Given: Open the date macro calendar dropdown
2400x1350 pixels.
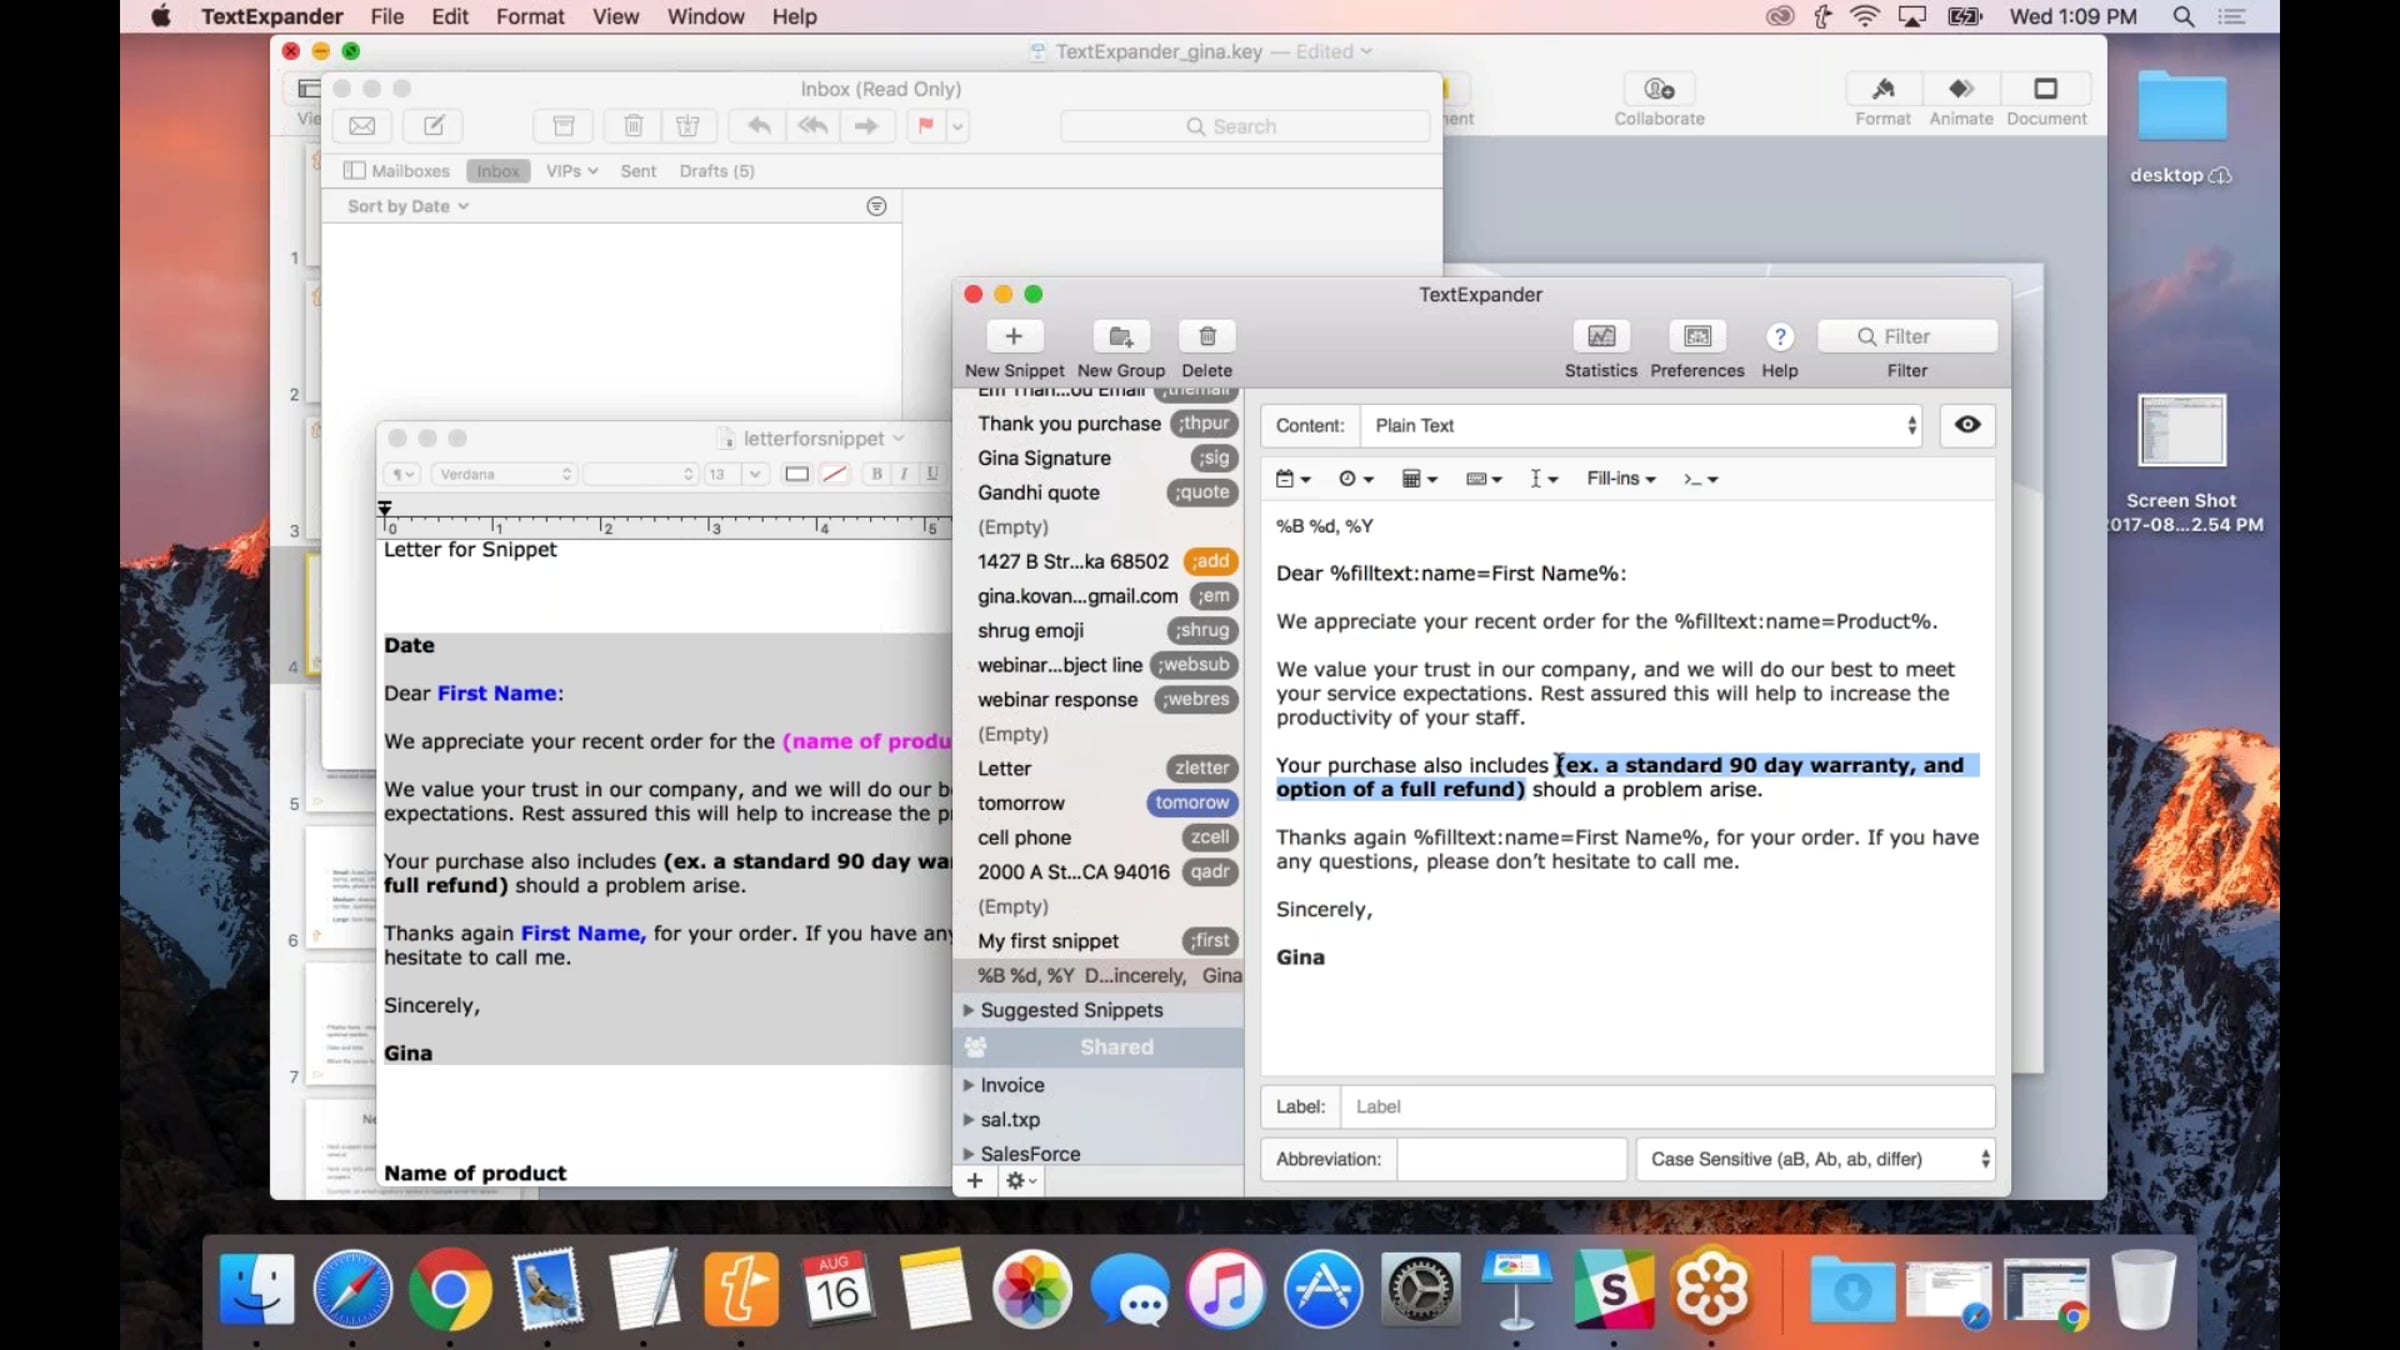Looking at the screenshot, I should pyautogui.click(x=1292, y=479).
